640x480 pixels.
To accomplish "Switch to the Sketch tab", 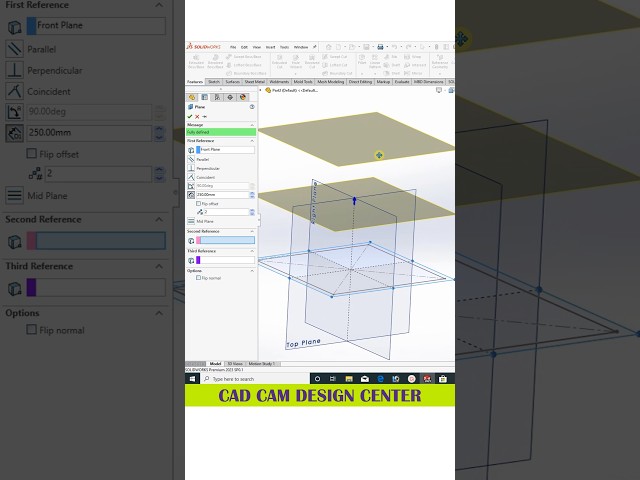I will point(214,82).
